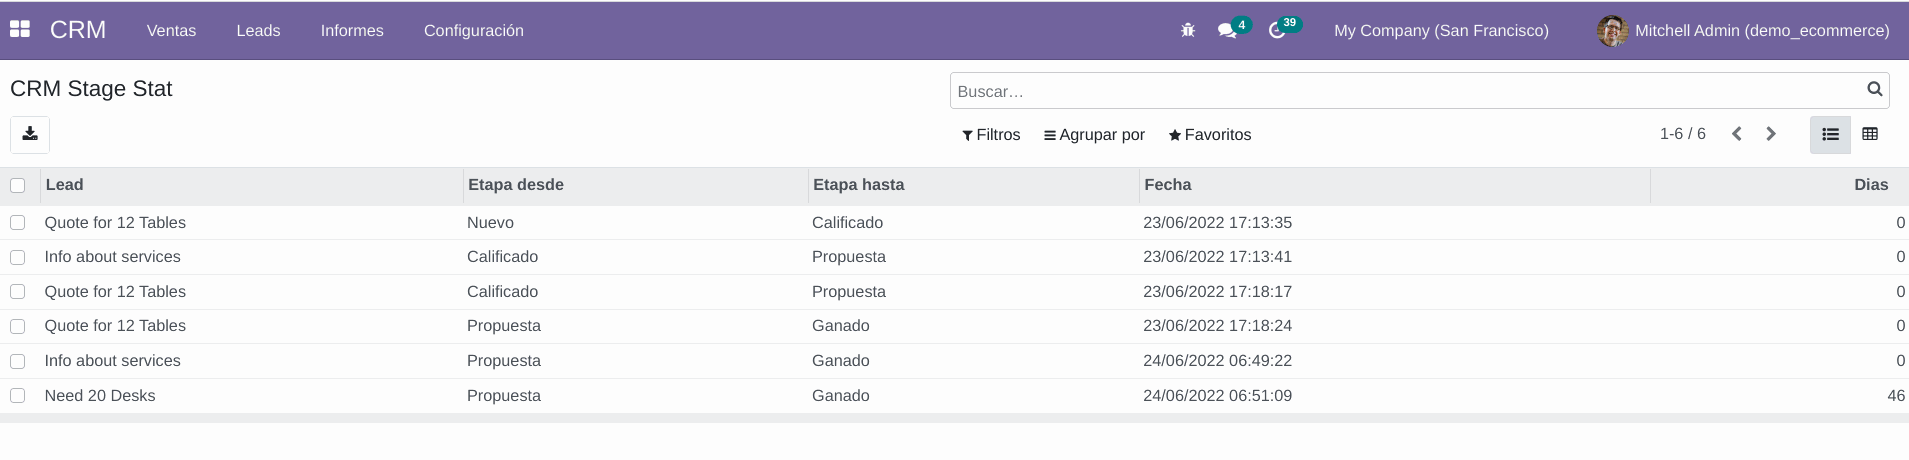Click the search magnifier icon
This screenshot has height=460, width=1909.
click(x=1875, y=90)
